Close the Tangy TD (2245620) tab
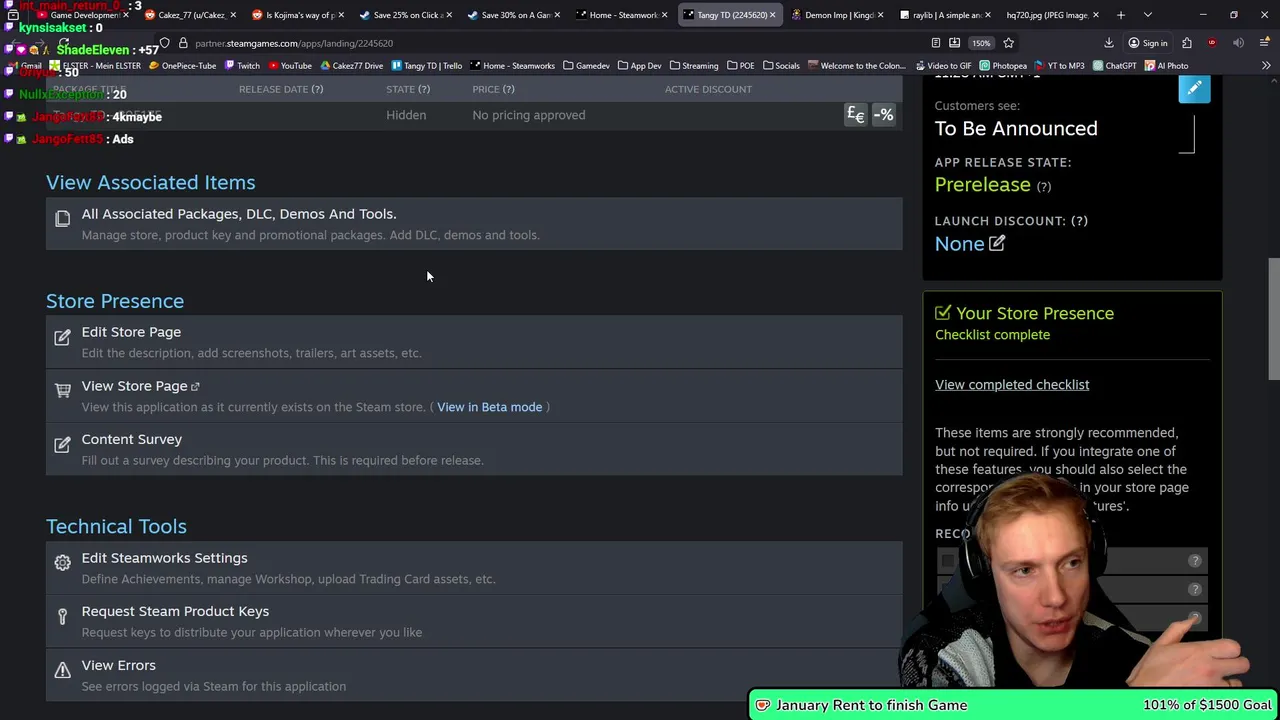Viewport: 1280px width, 720px height. [772, 15]
